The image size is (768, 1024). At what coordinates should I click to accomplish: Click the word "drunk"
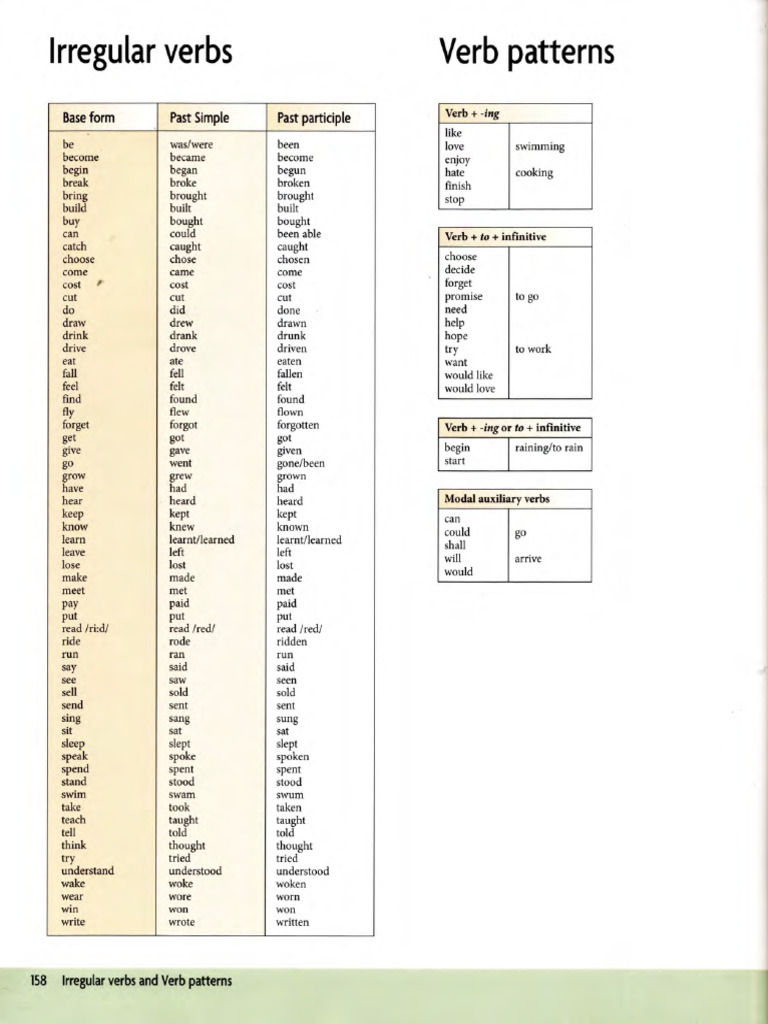[x=291, y=336]
